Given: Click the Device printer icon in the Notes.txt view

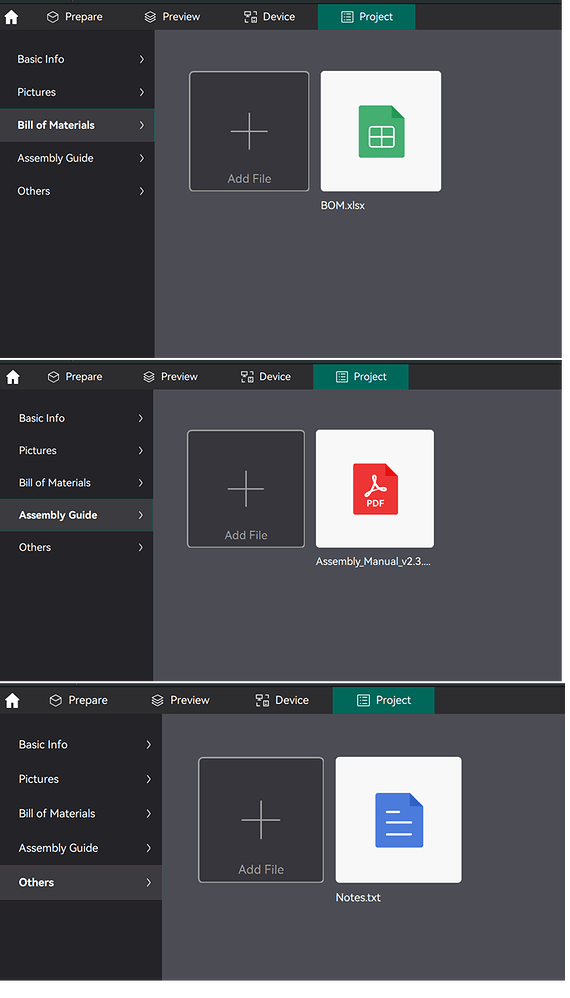Looking at the screenshot, I should click(262, 701).
